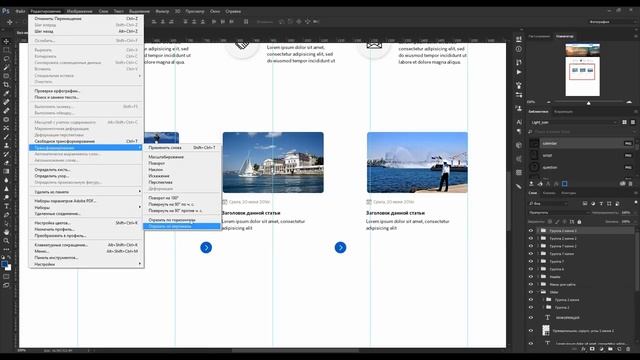Open the 'Фильтр' menu
The height and width of the screenshot is (360, 640).
coord(162,11)
